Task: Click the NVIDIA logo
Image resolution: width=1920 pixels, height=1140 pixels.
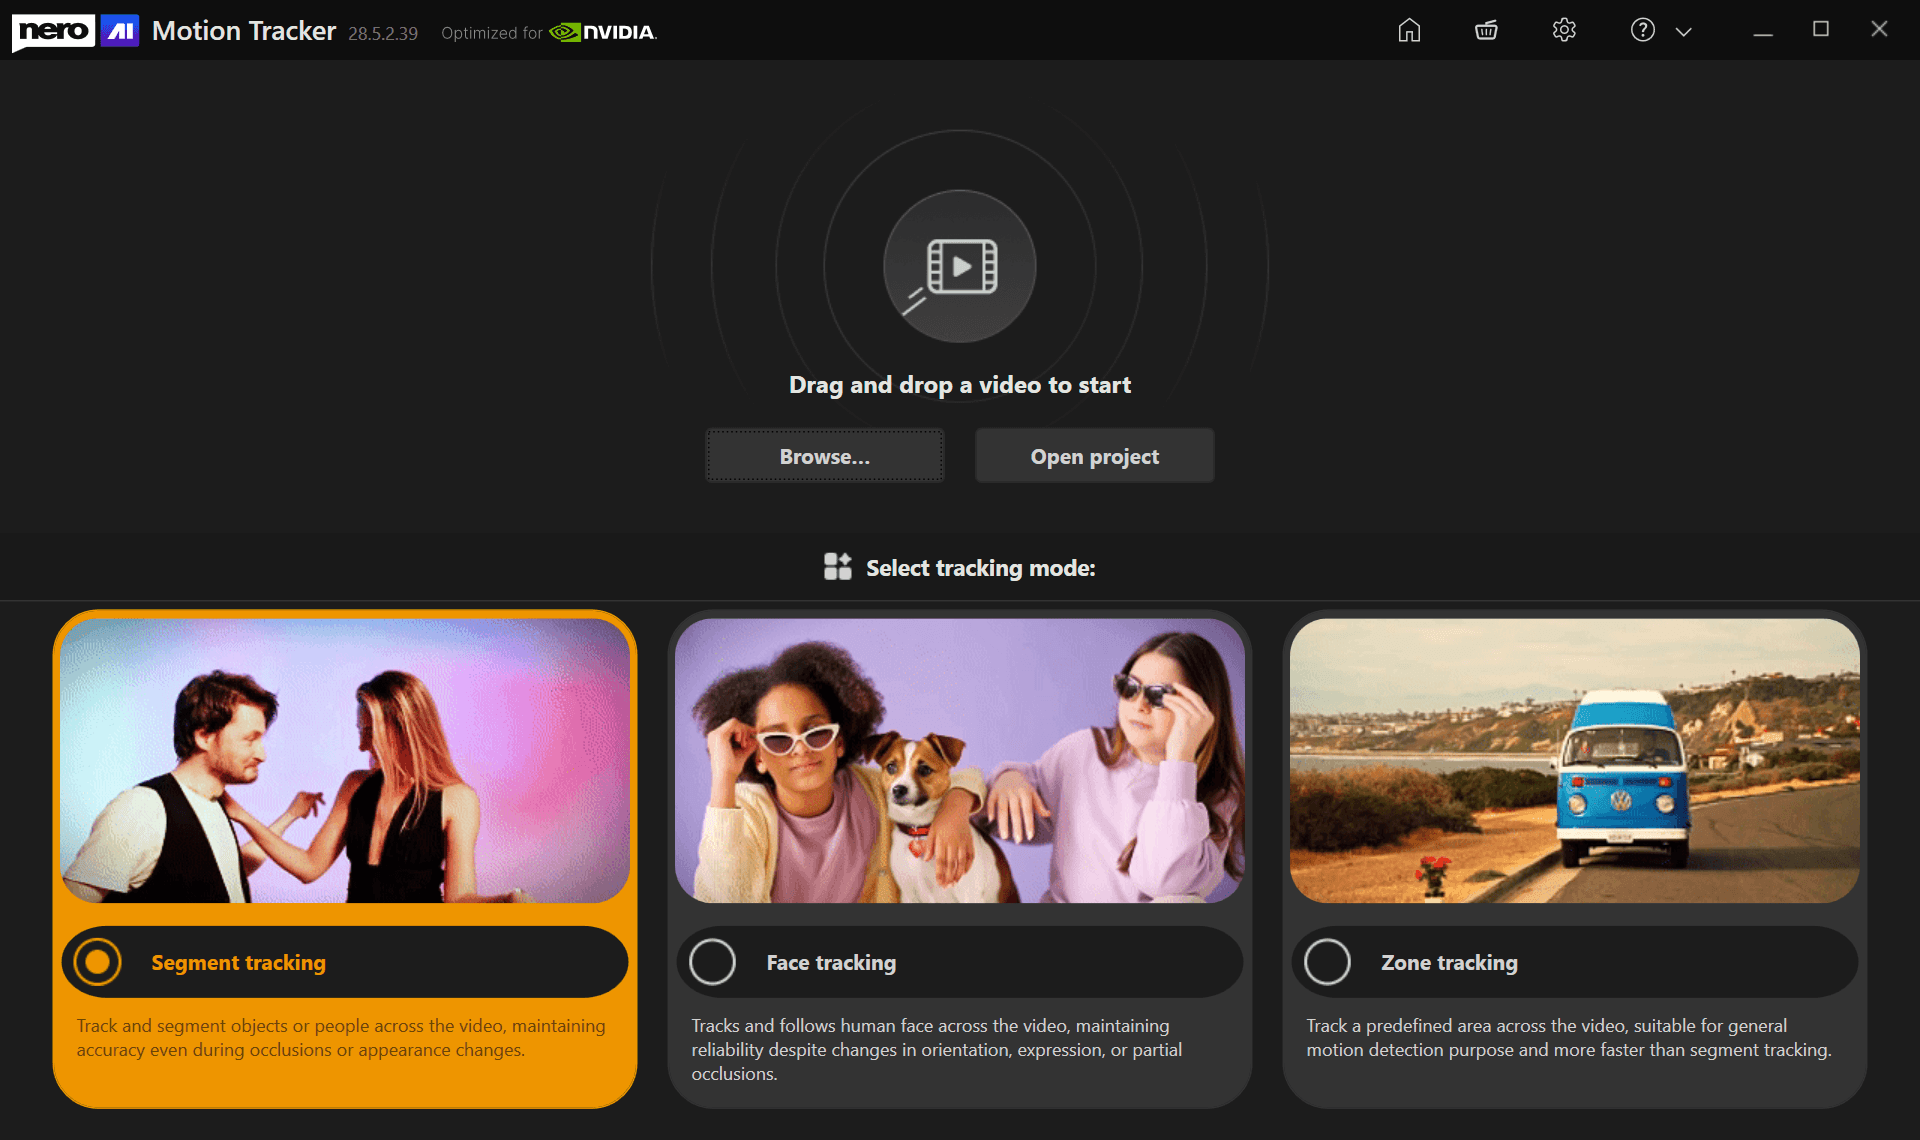Action: 603,32
